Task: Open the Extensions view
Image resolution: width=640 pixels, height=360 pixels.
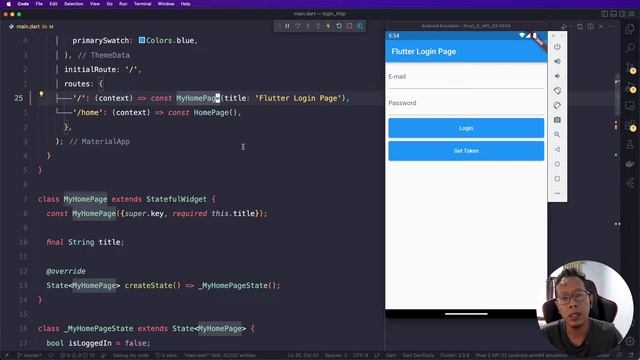Action: click(630, 125)
